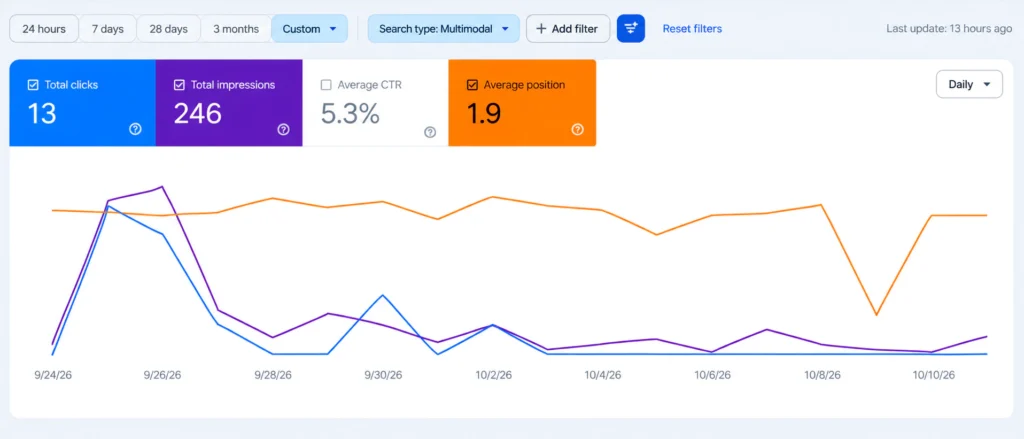Image resolution: width=1024 pixels, height=439 pixels.
Task: Open the Daily granularity dropdown
Action: click(969, 84)
